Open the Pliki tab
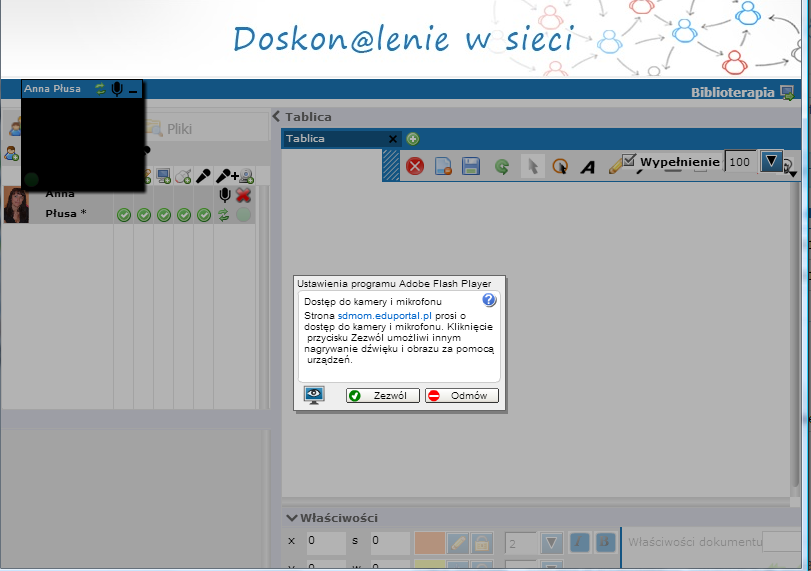811x571 pixels. 171,128
